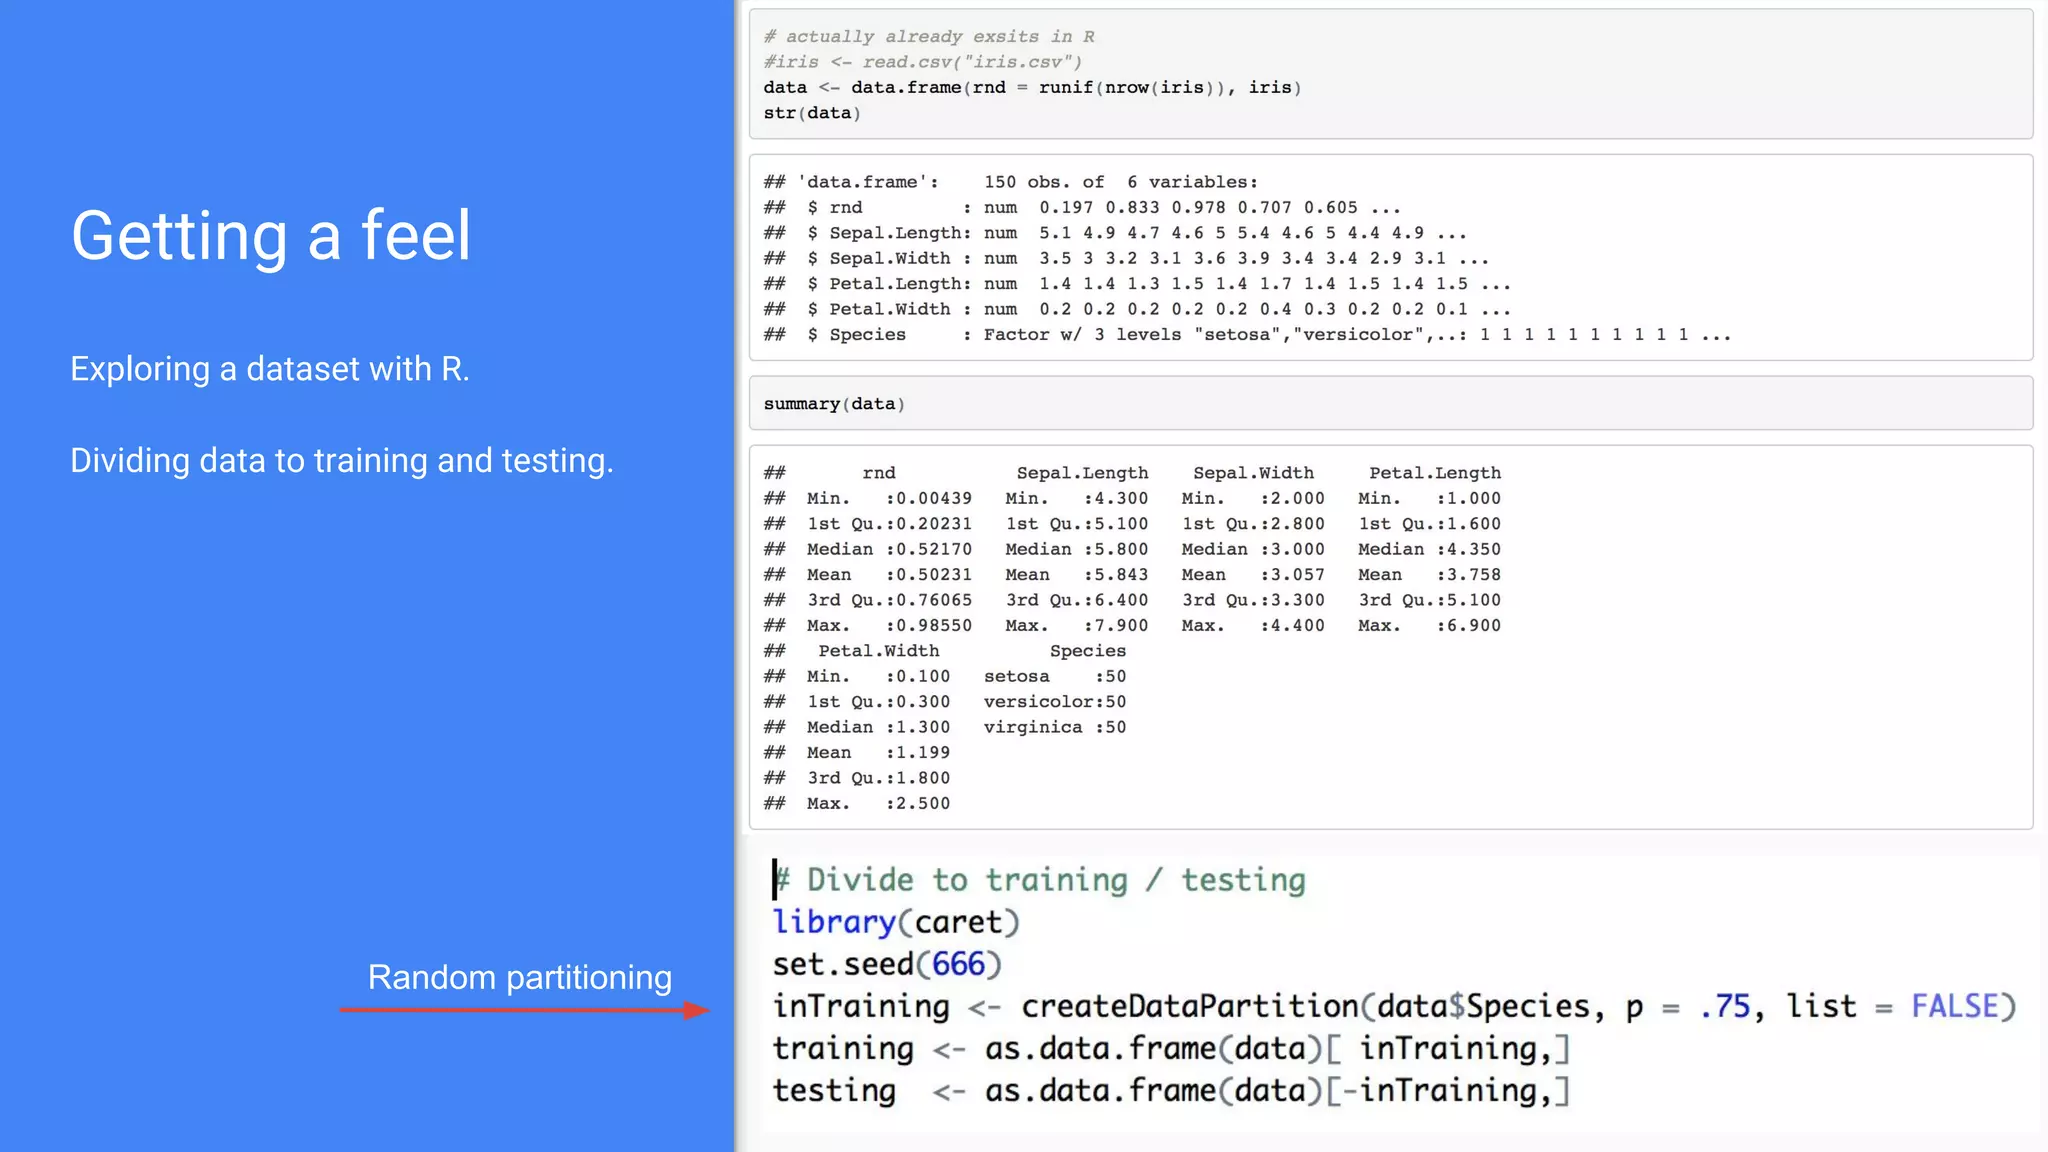Click the 'Petal.Length' summary column header
2048x1152 pixels.
(1435, 473)
